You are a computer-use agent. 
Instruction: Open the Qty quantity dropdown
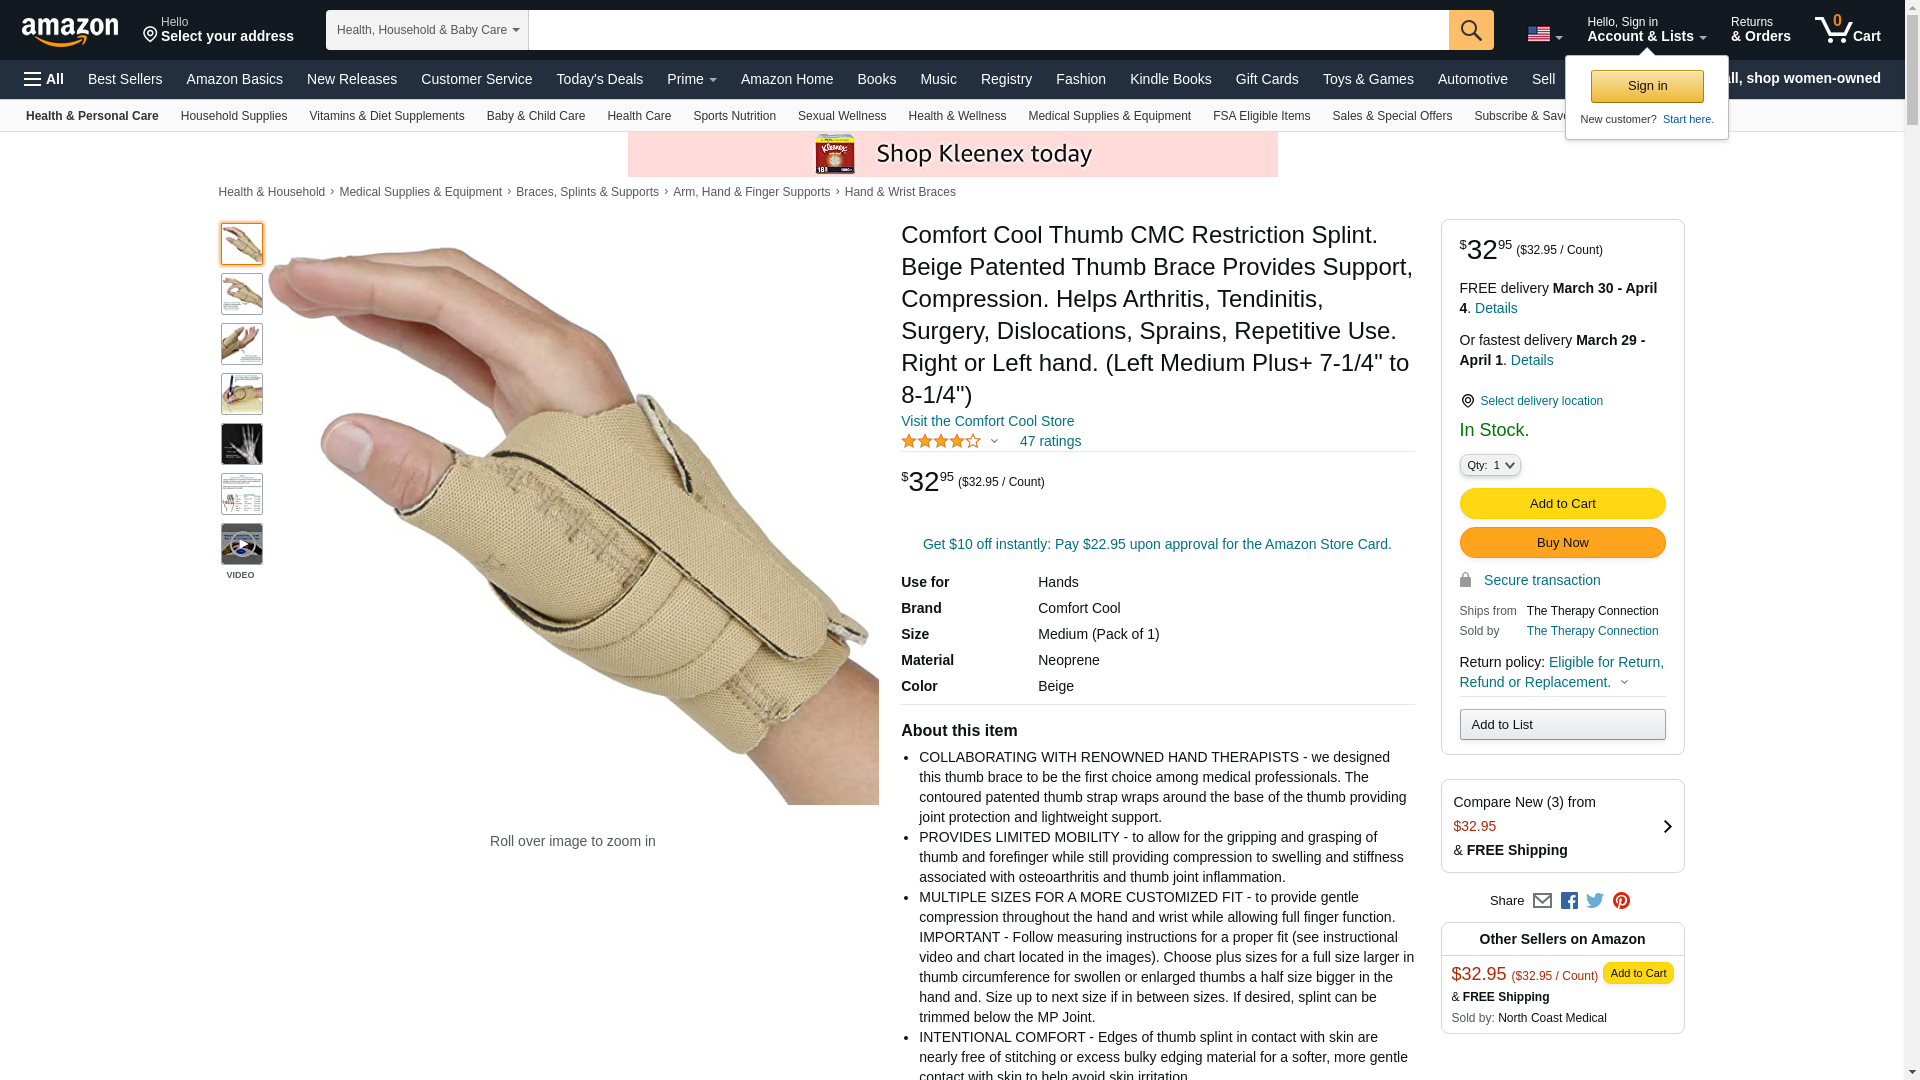click(x=1489, y=465)
